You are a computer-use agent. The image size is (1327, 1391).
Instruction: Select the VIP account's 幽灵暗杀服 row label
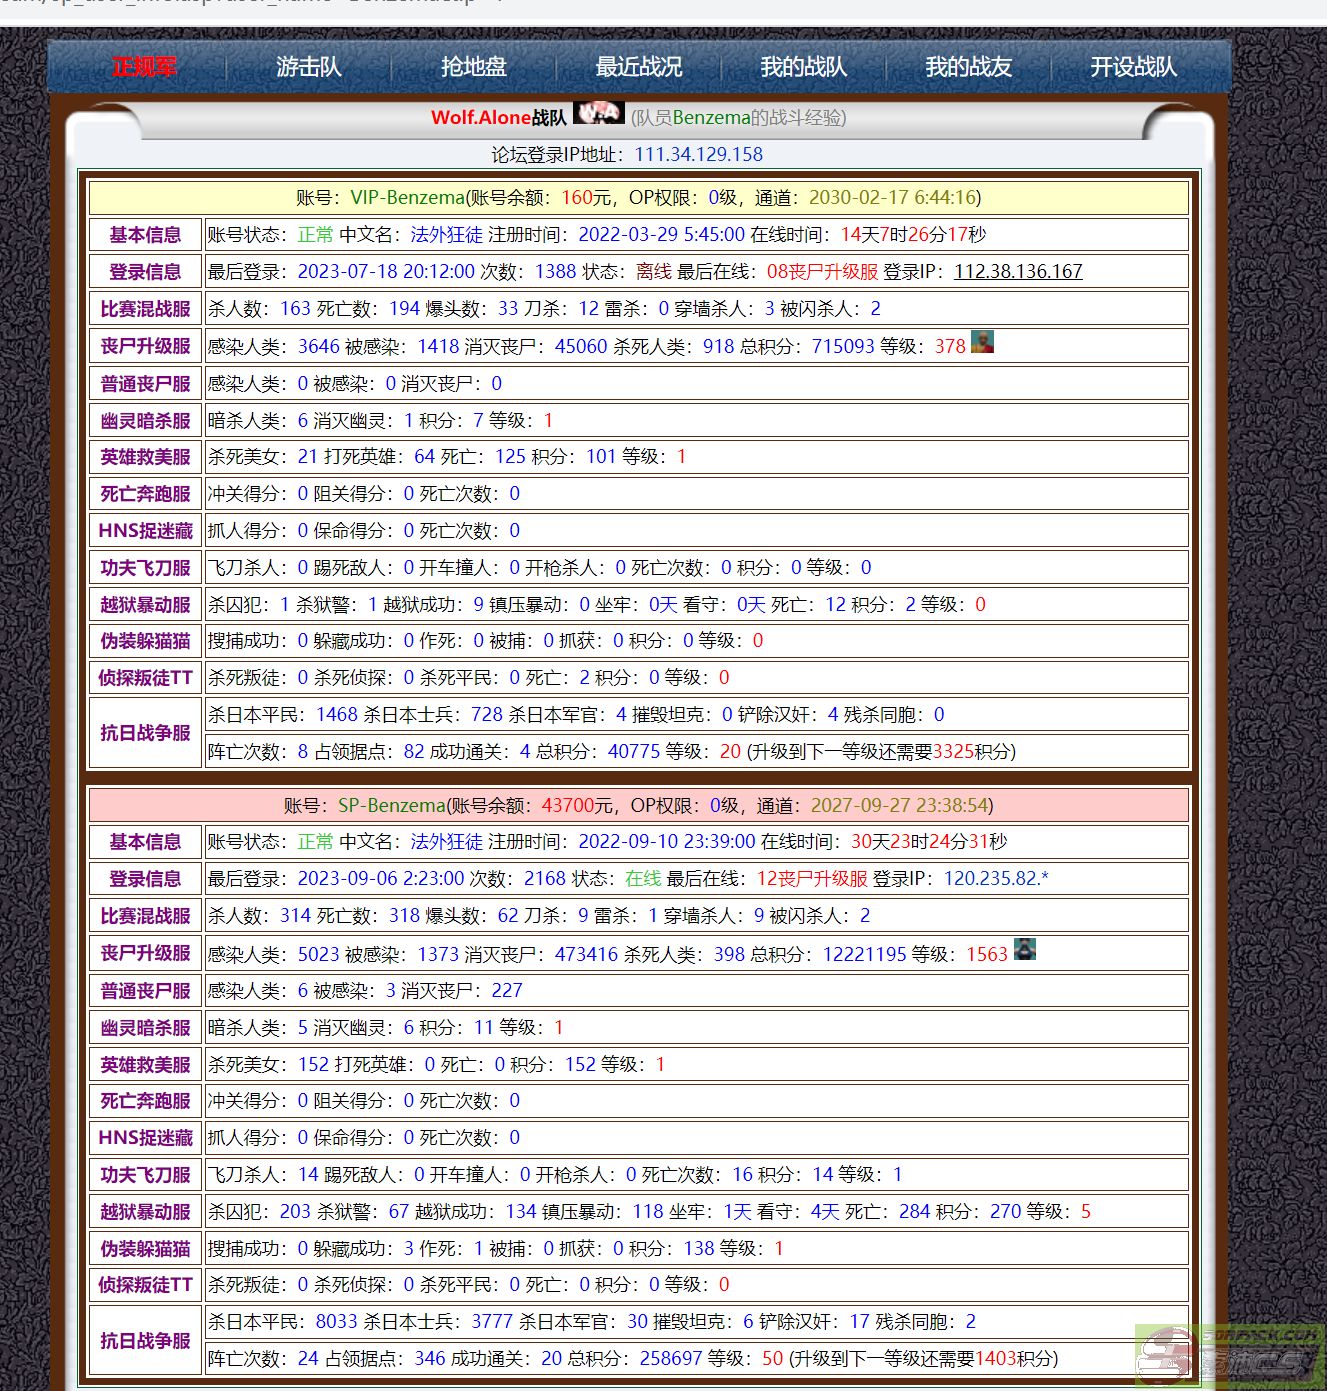click(145, 420)
